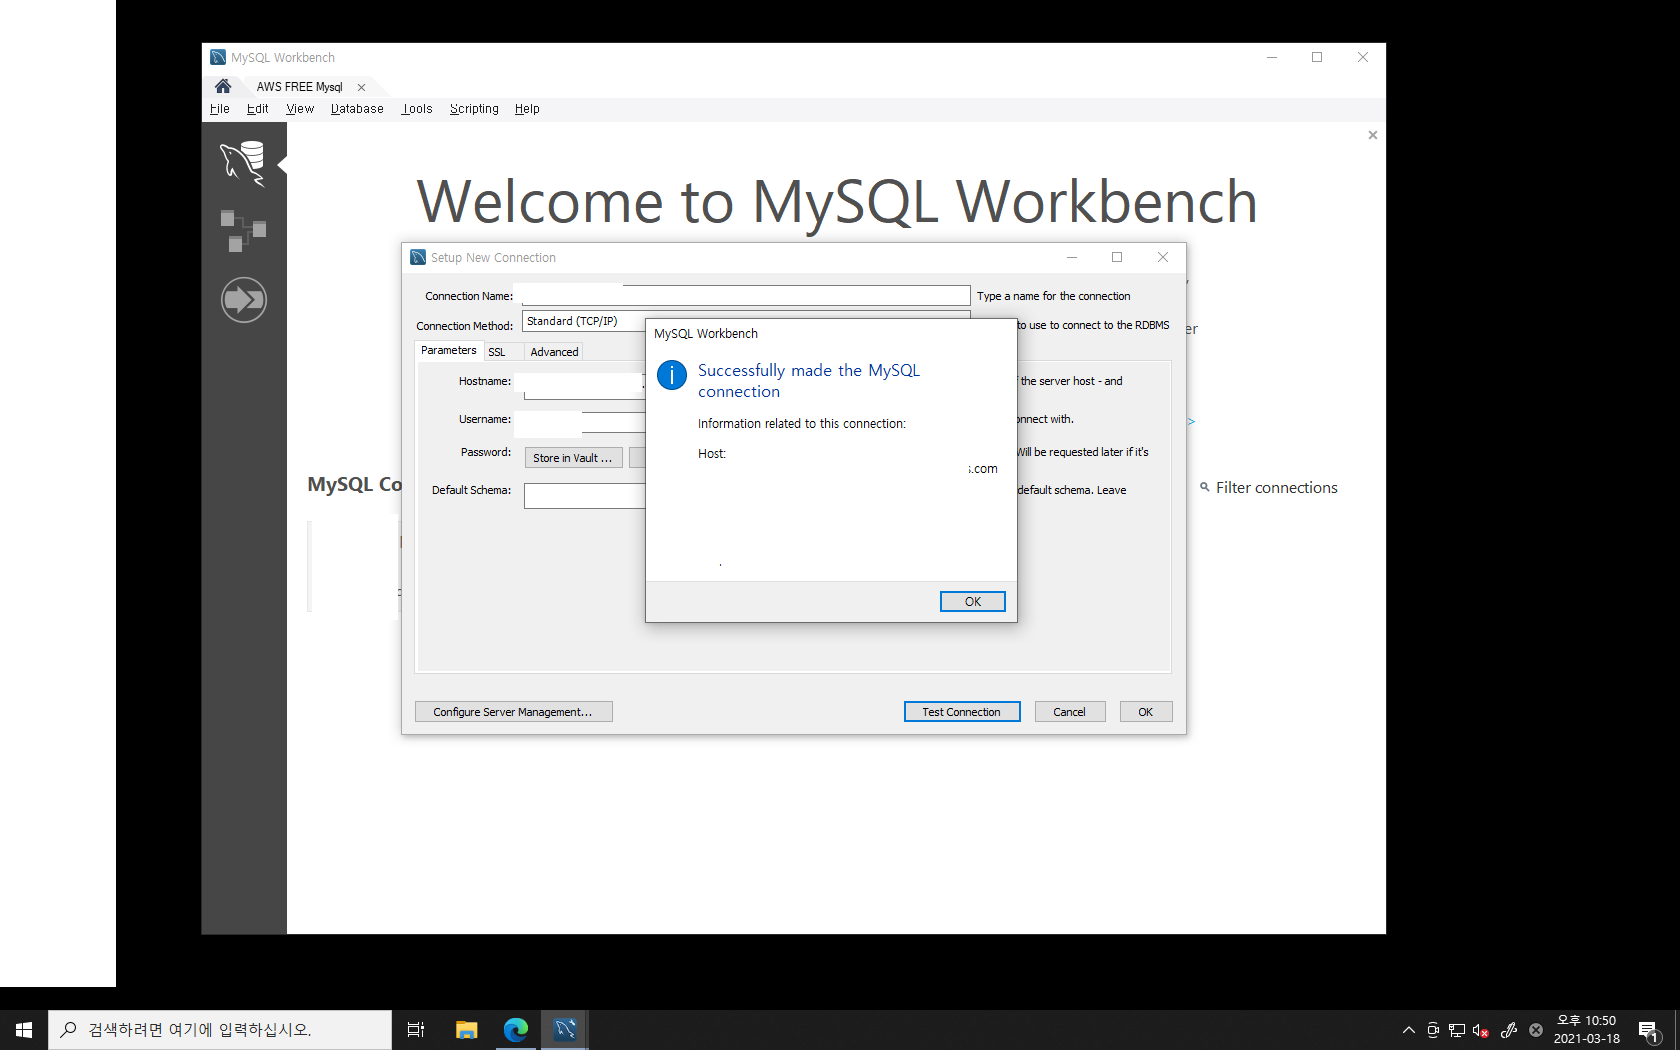This screenshot has width=1680, height=1050.
Task: Click OK in the MySQL Workbench success dialog
Action: point(972,601)
